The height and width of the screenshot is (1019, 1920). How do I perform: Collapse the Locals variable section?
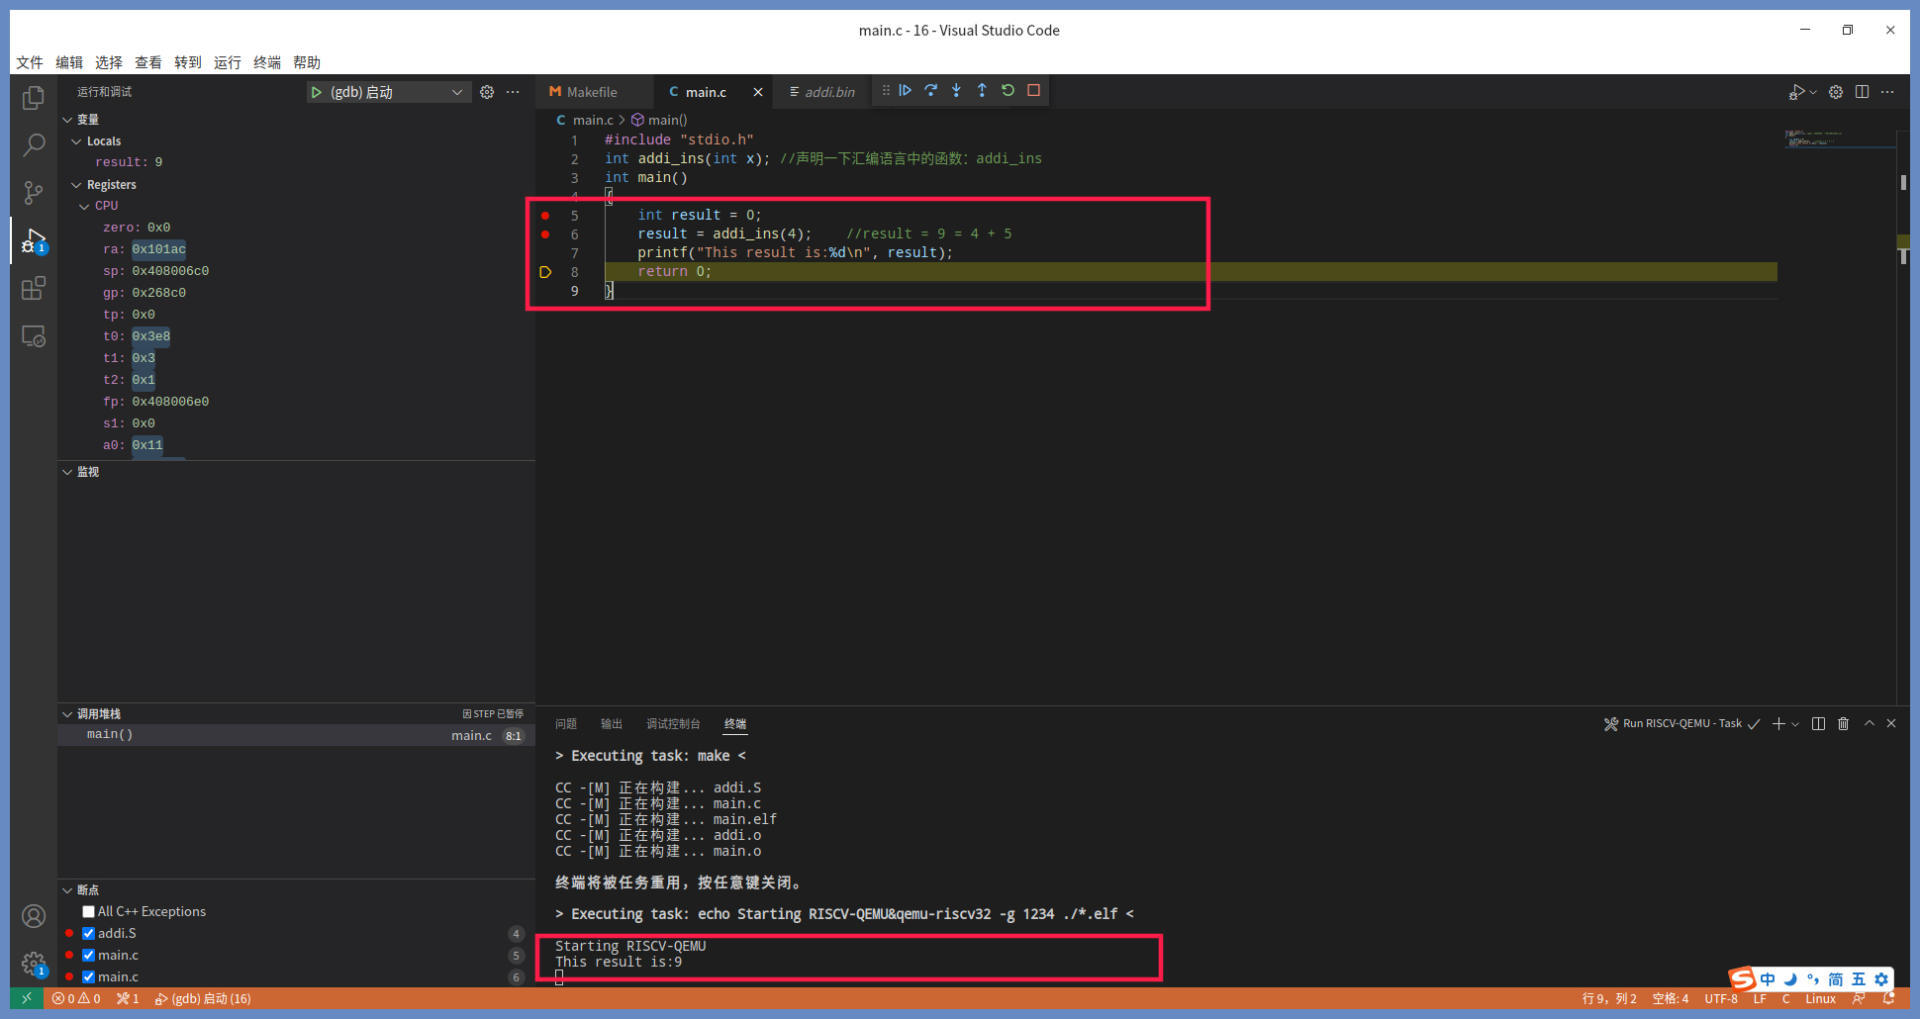[77, 142]
